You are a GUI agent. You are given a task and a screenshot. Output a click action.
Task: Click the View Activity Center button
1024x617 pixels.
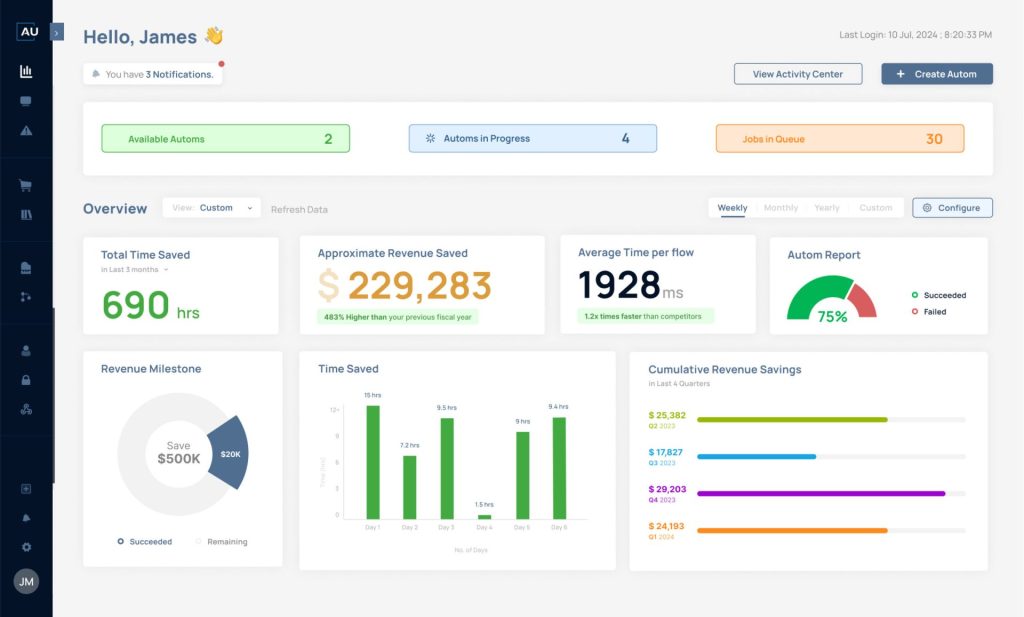(797, 74)
